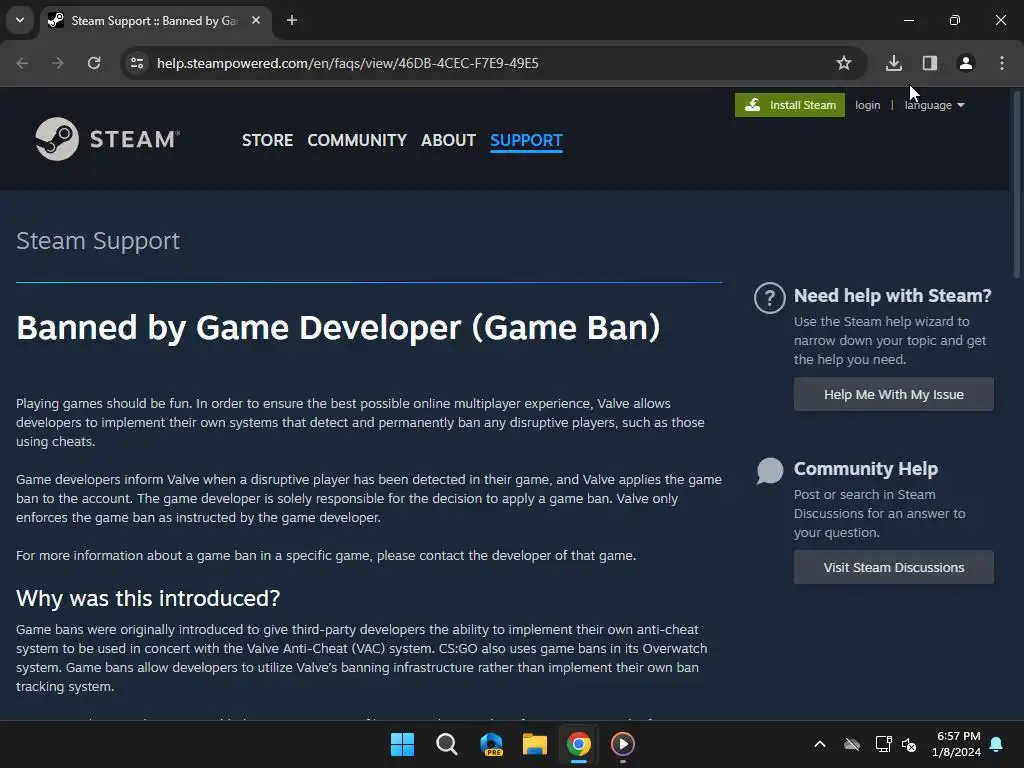Screen dimensions: 1024x768
Task: Open the Chrome profile icon
Action: (x=966, y=63)
